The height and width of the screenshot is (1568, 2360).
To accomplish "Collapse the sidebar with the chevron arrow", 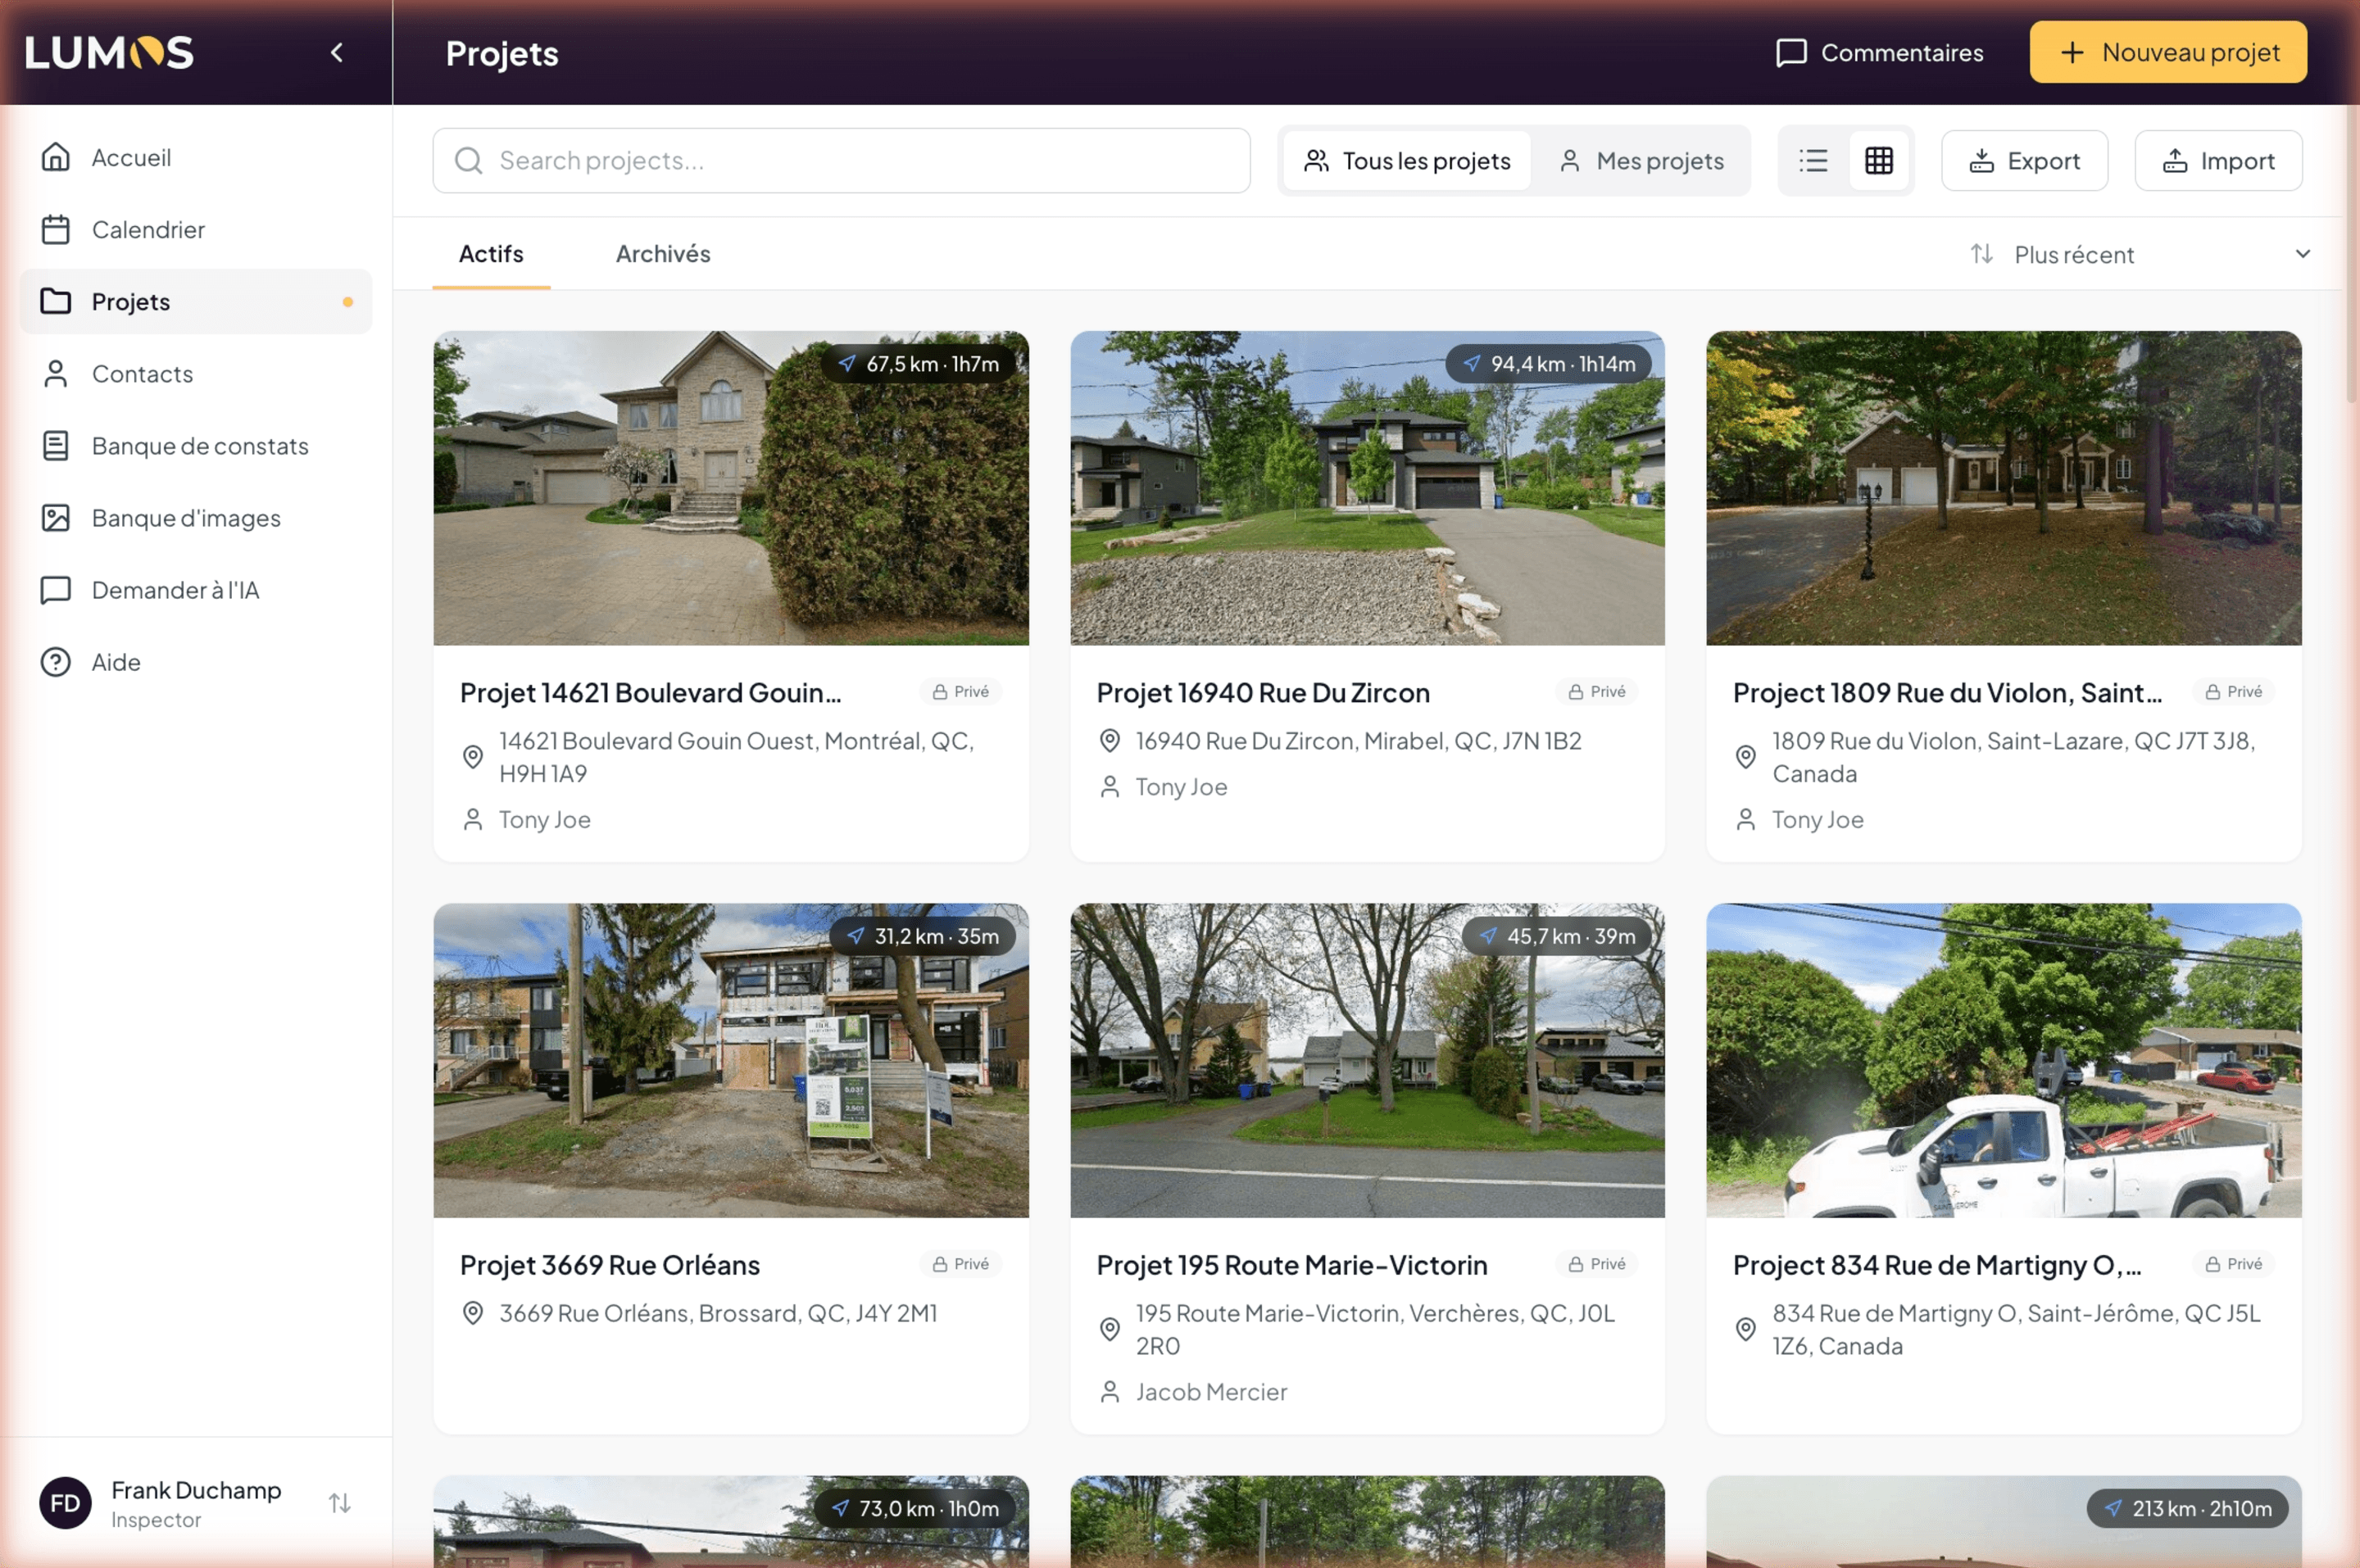I will 337,53.
